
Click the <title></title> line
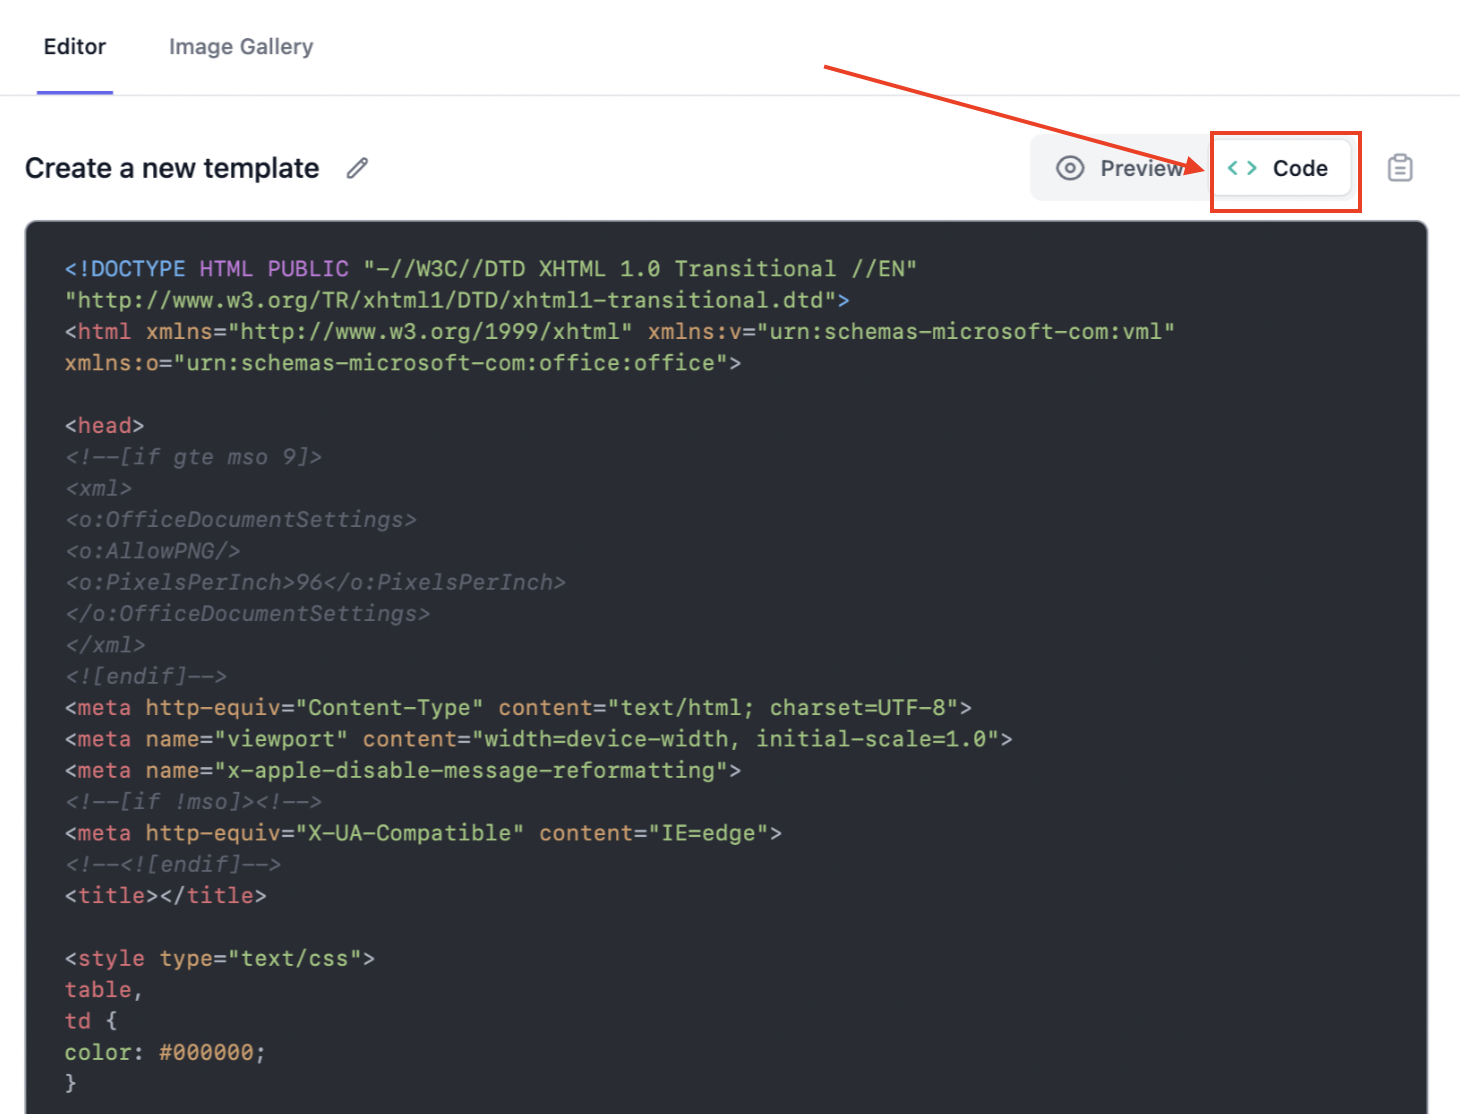[x=166, y=896]
